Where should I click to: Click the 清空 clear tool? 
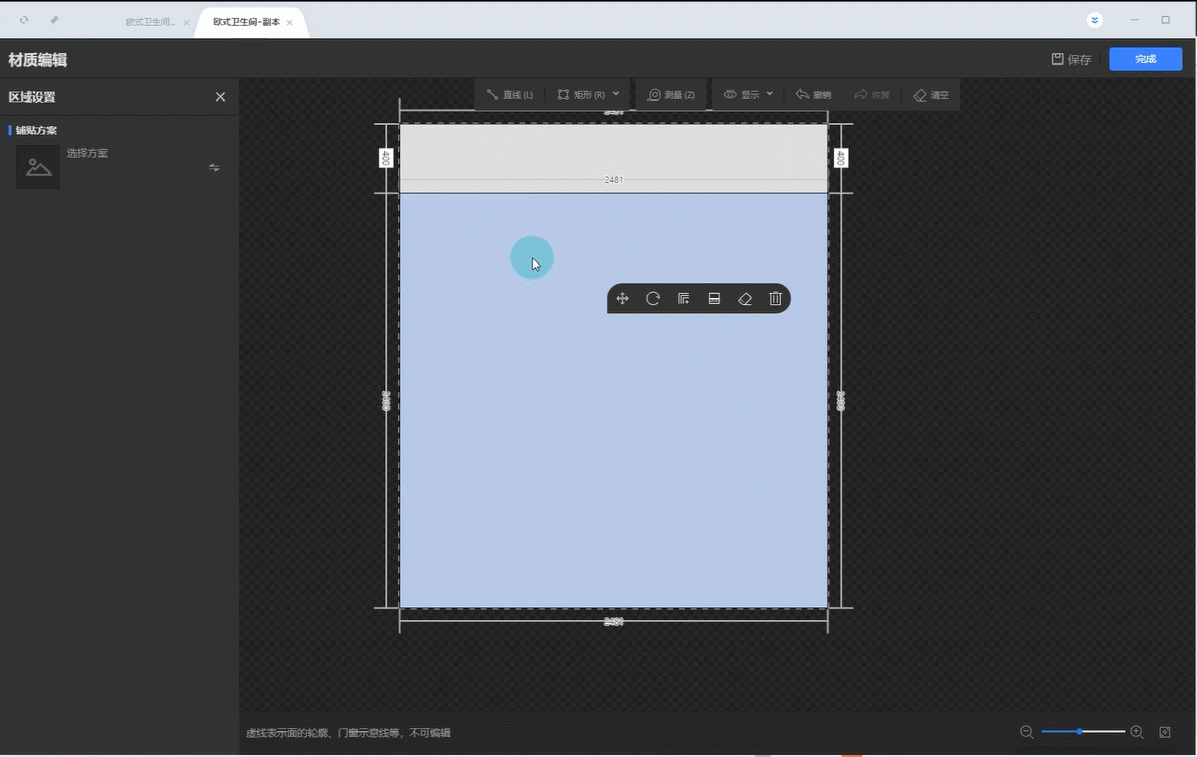[x=931, y=95]
